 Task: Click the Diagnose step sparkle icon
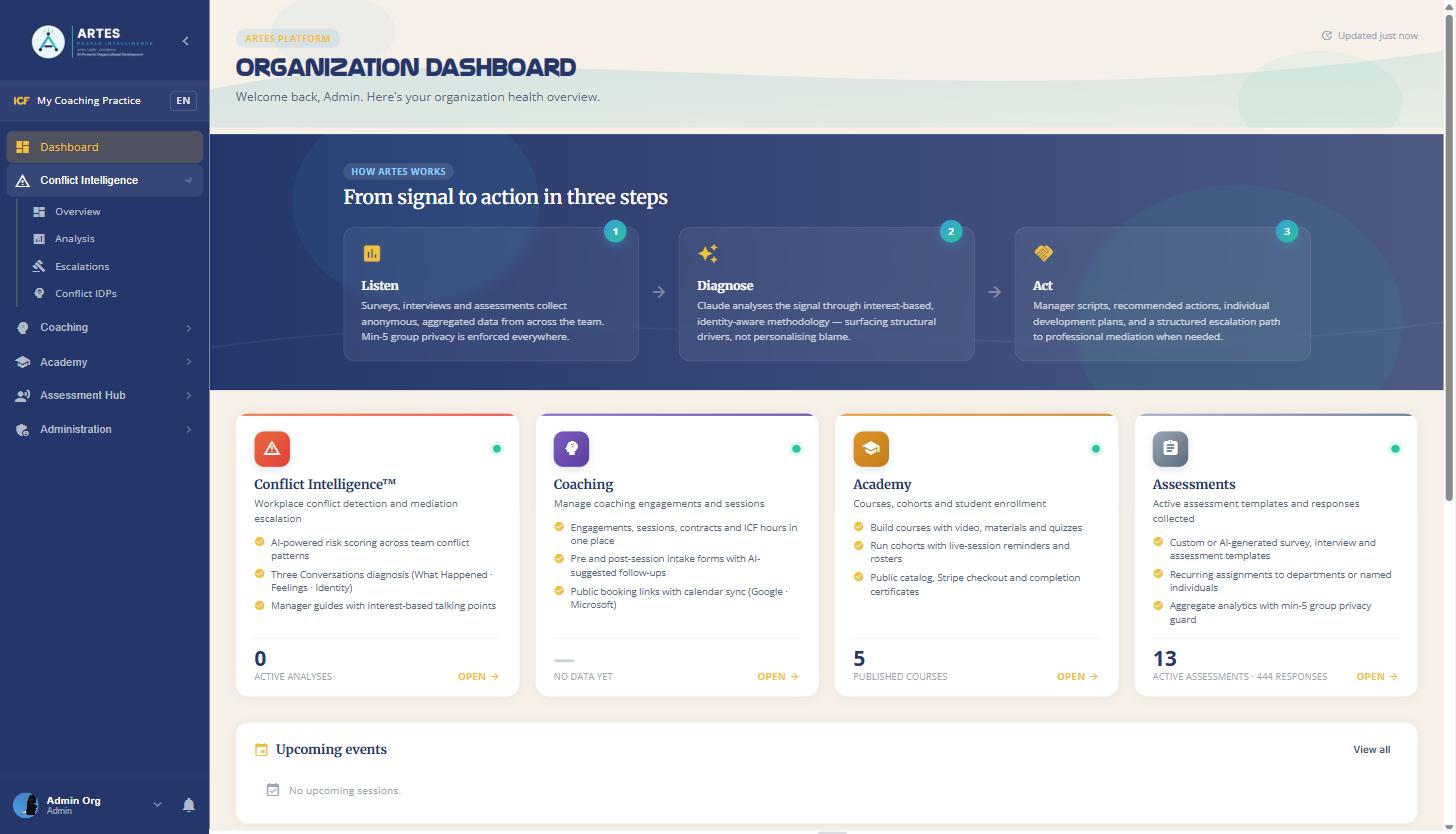708,254
